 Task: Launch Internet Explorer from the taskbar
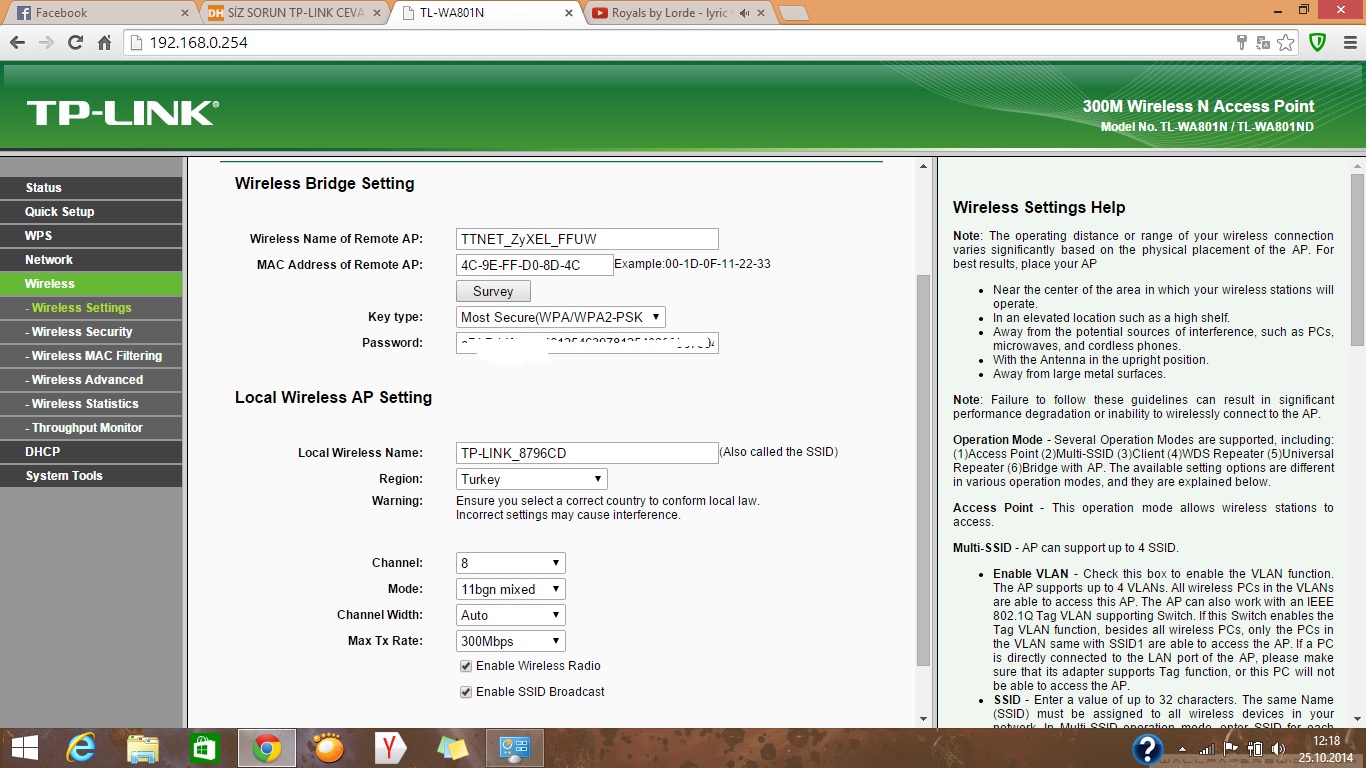point(82,748)
